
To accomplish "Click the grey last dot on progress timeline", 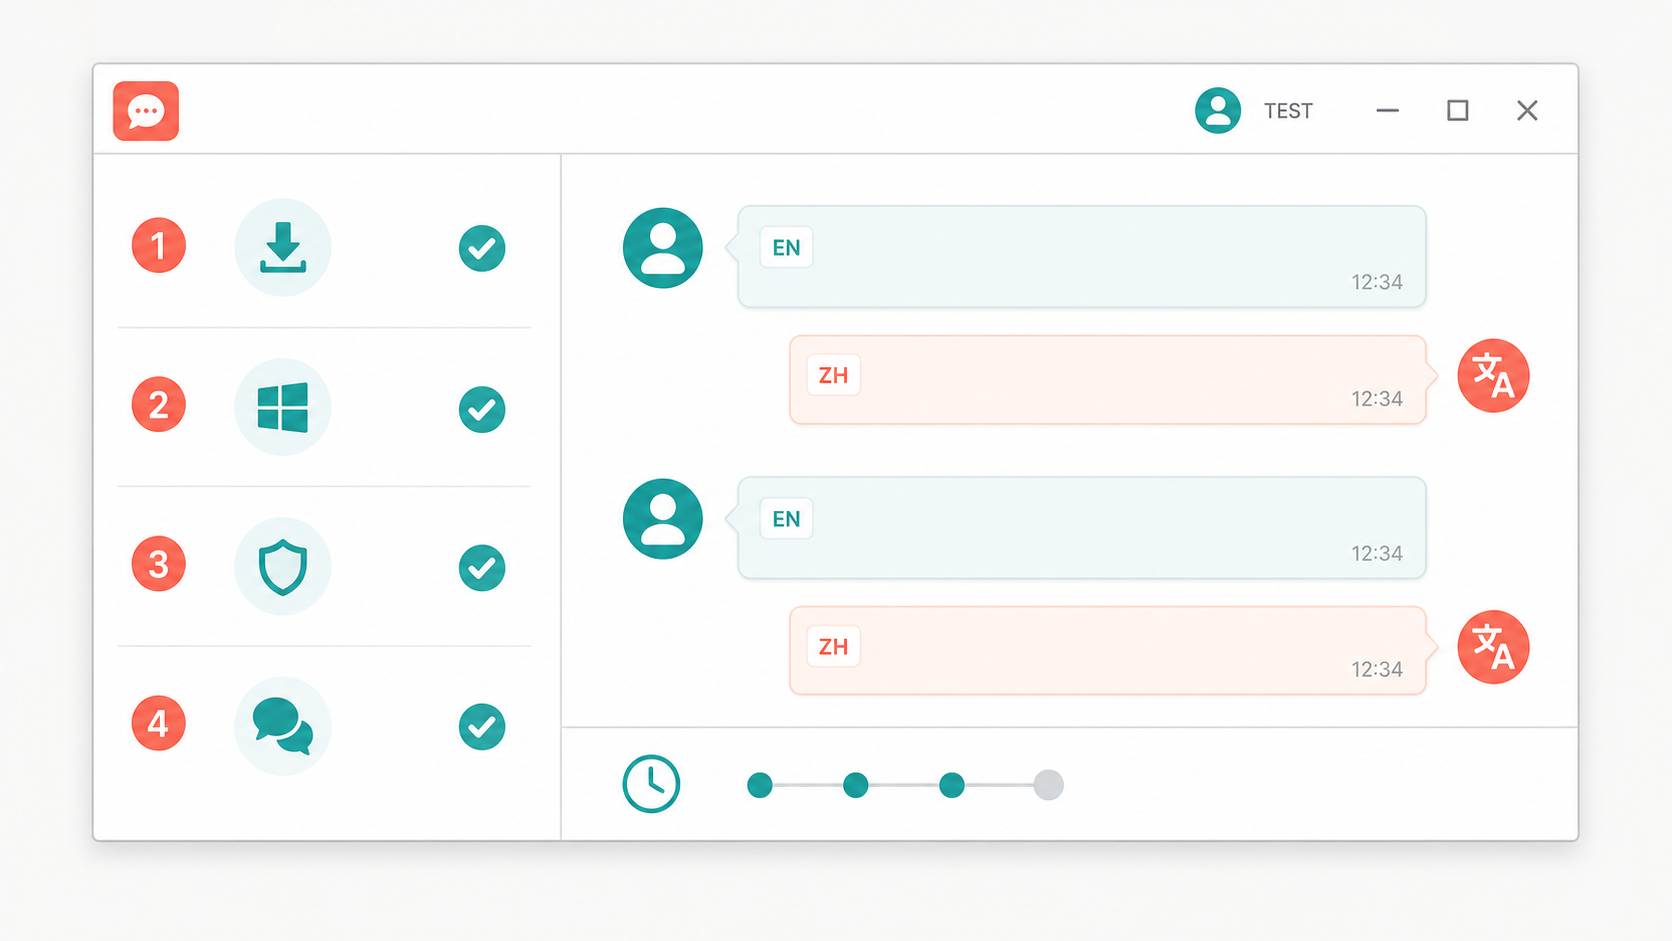I will coord(1048,785).
